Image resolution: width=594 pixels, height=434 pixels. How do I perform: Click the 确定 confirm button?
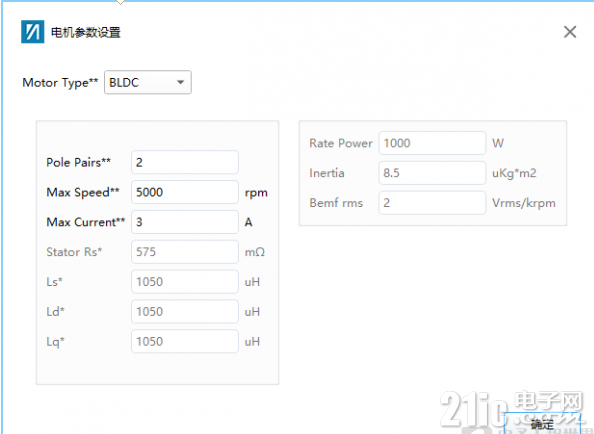[x=542, y=423]
